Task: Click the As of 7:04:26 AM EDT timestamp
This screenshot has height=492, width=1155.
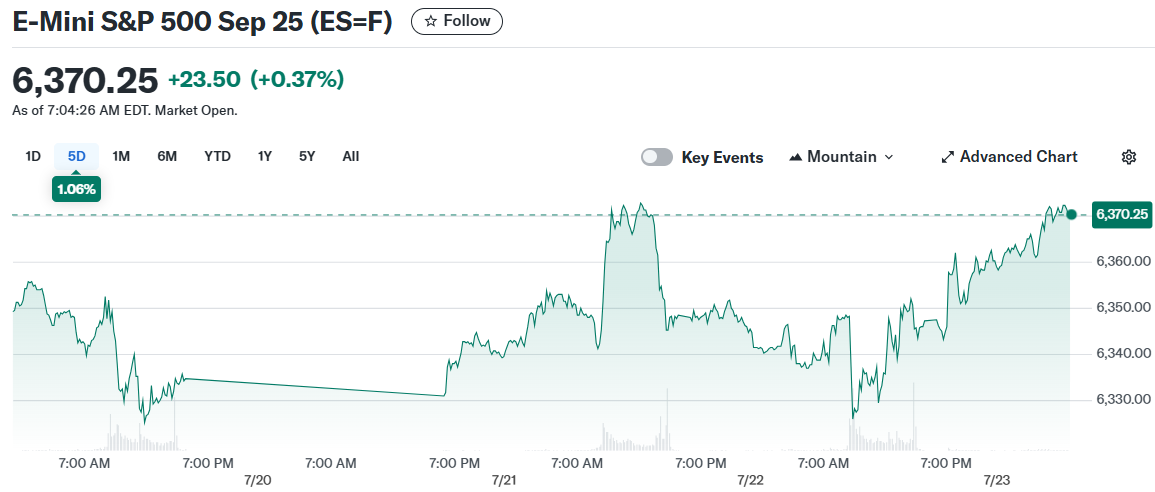Action: (125, 111)
